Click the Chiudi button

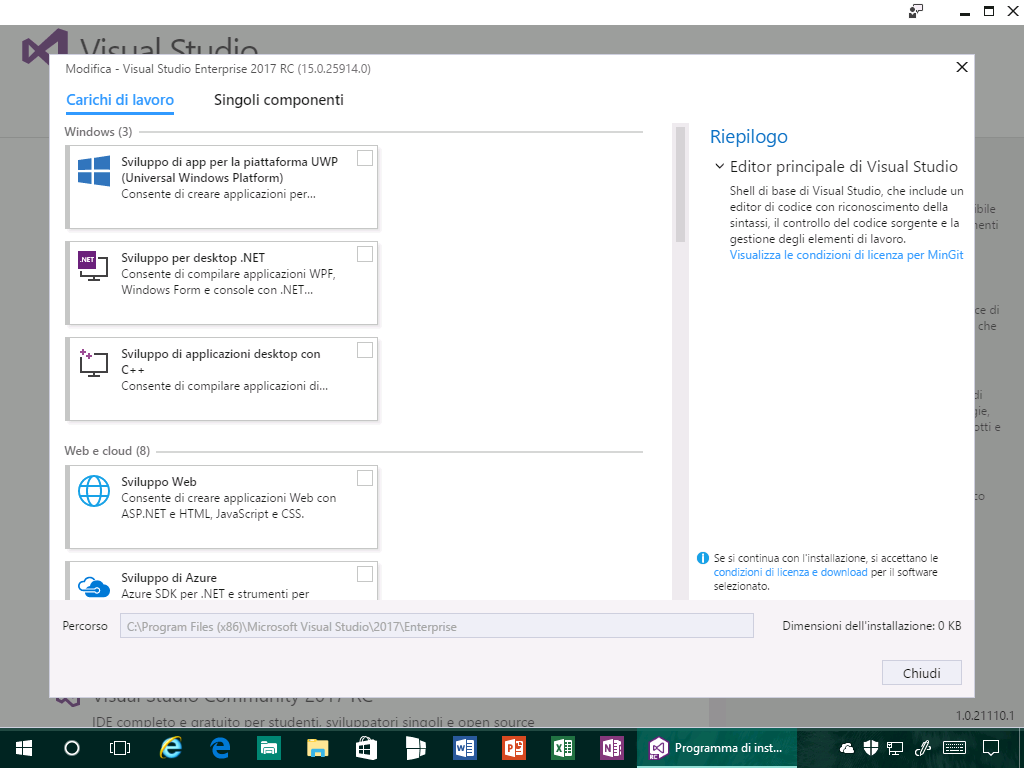coord(921,673)
